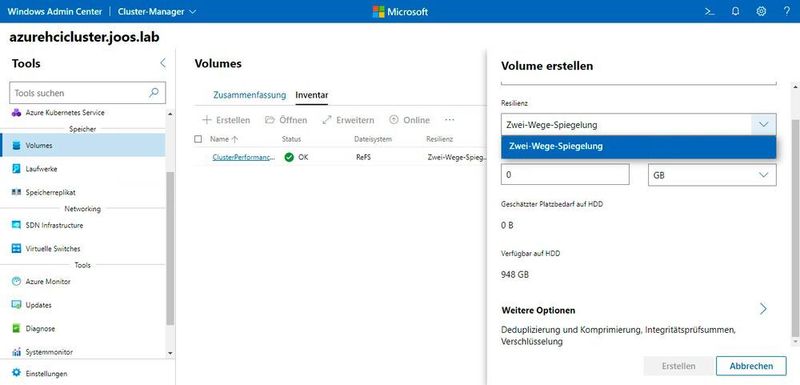Click the Erweitern toolbar item
Viewport: 800px width, 385px height.
[348, 120]
